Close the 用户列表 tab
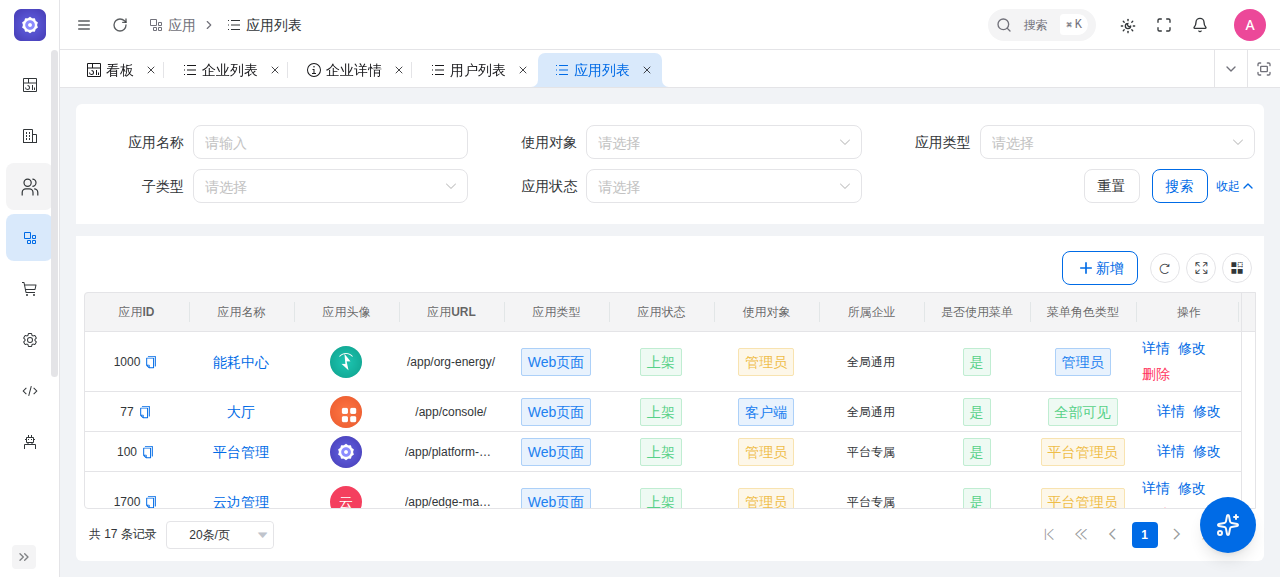 523,70
